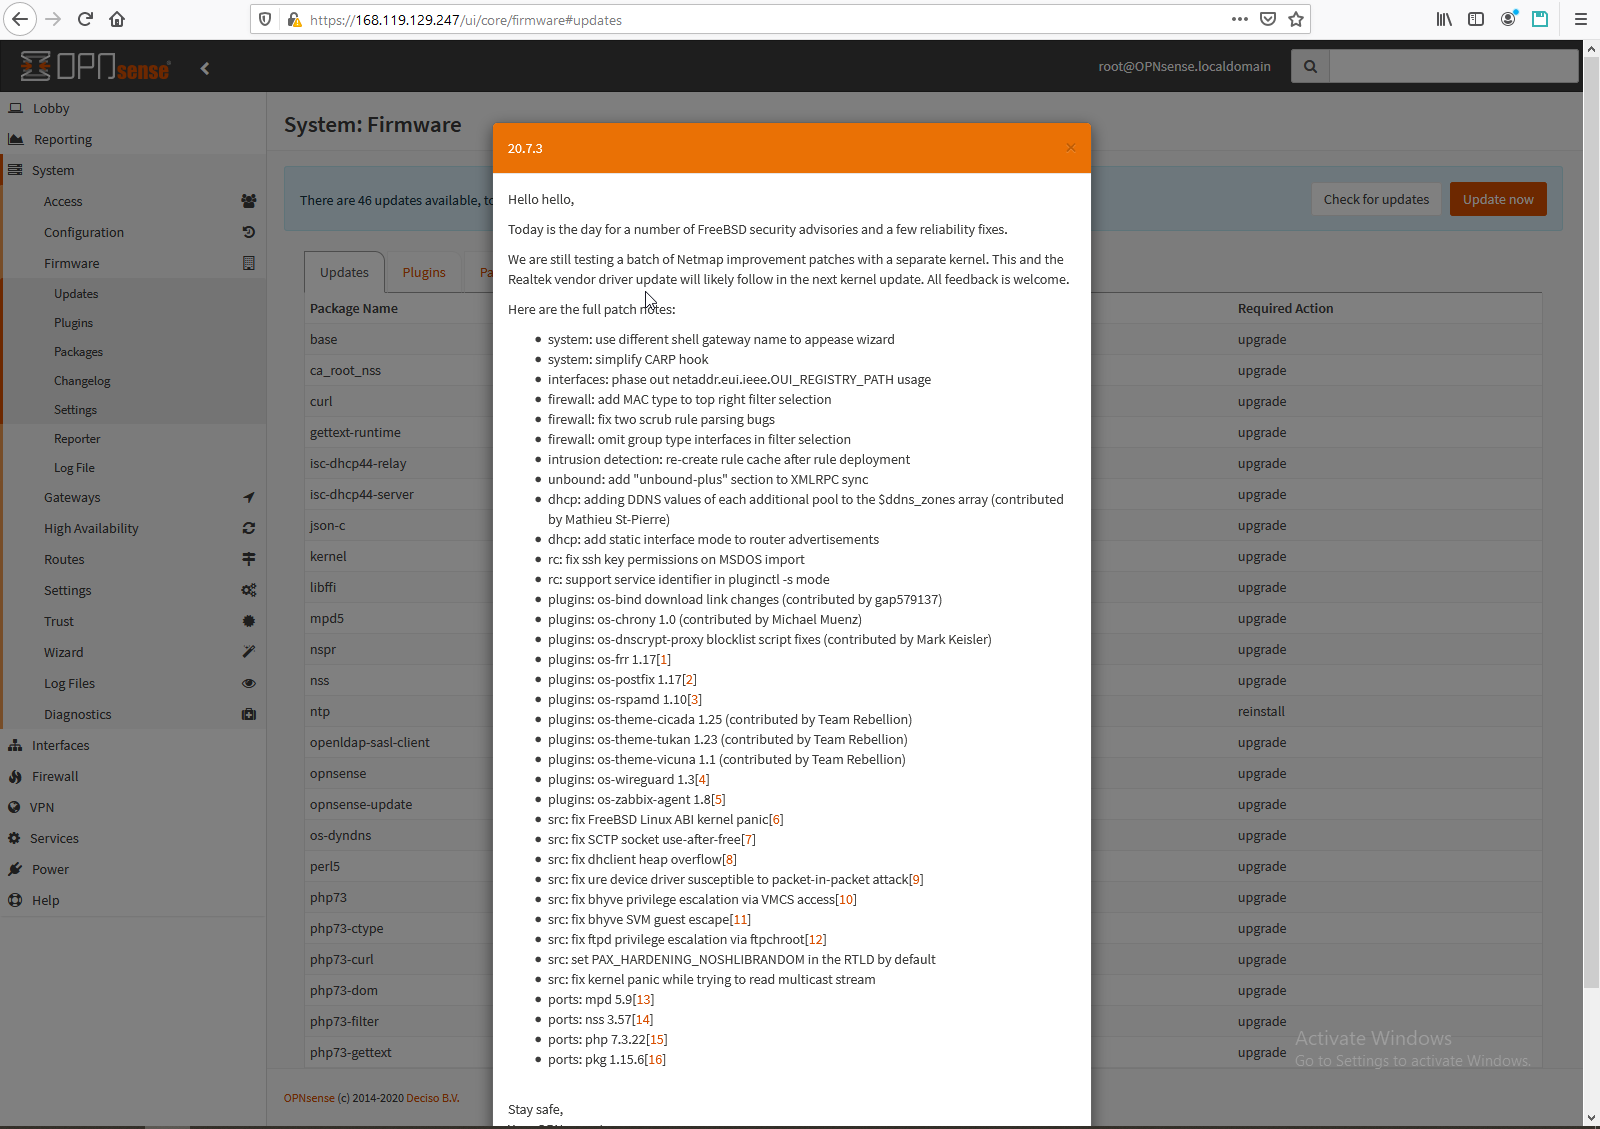1600x1129 pixels.
Task: Select the Updates tab
Action: [344, 272]
